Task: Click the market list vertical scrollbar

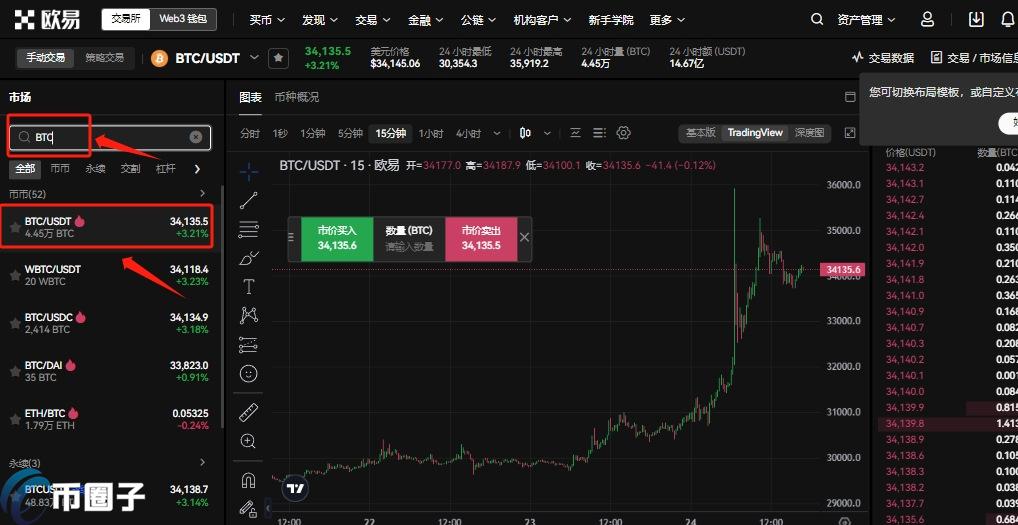Action: 221,305
